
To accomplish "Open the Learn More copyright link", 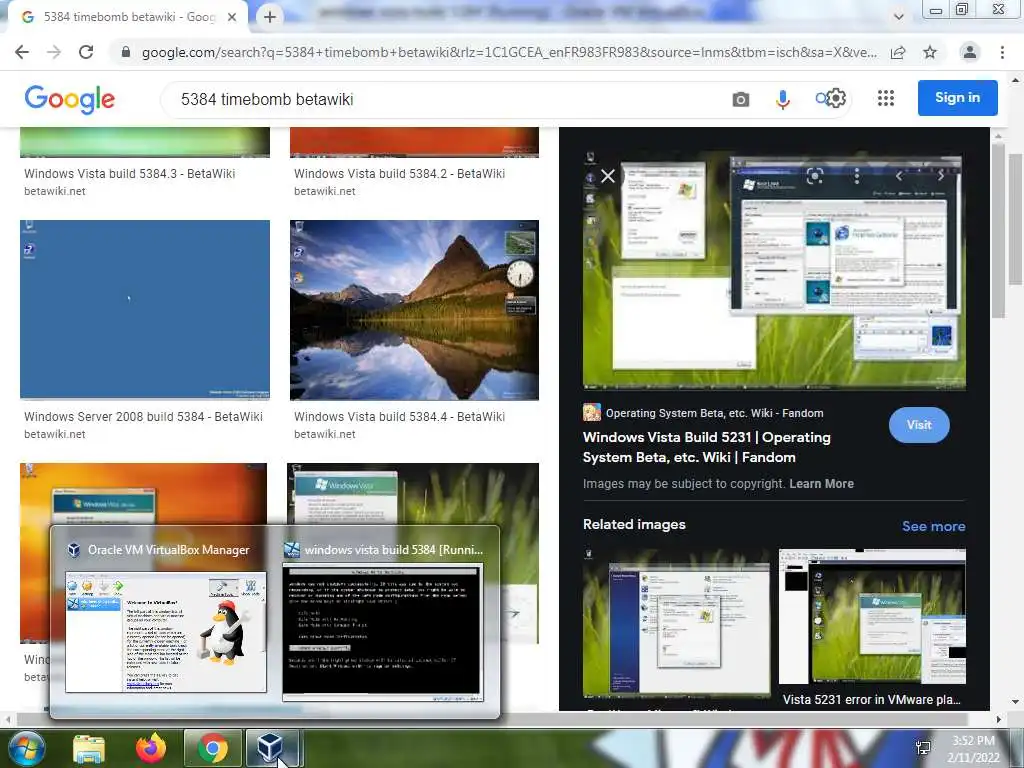I will [x=822, y=484].
